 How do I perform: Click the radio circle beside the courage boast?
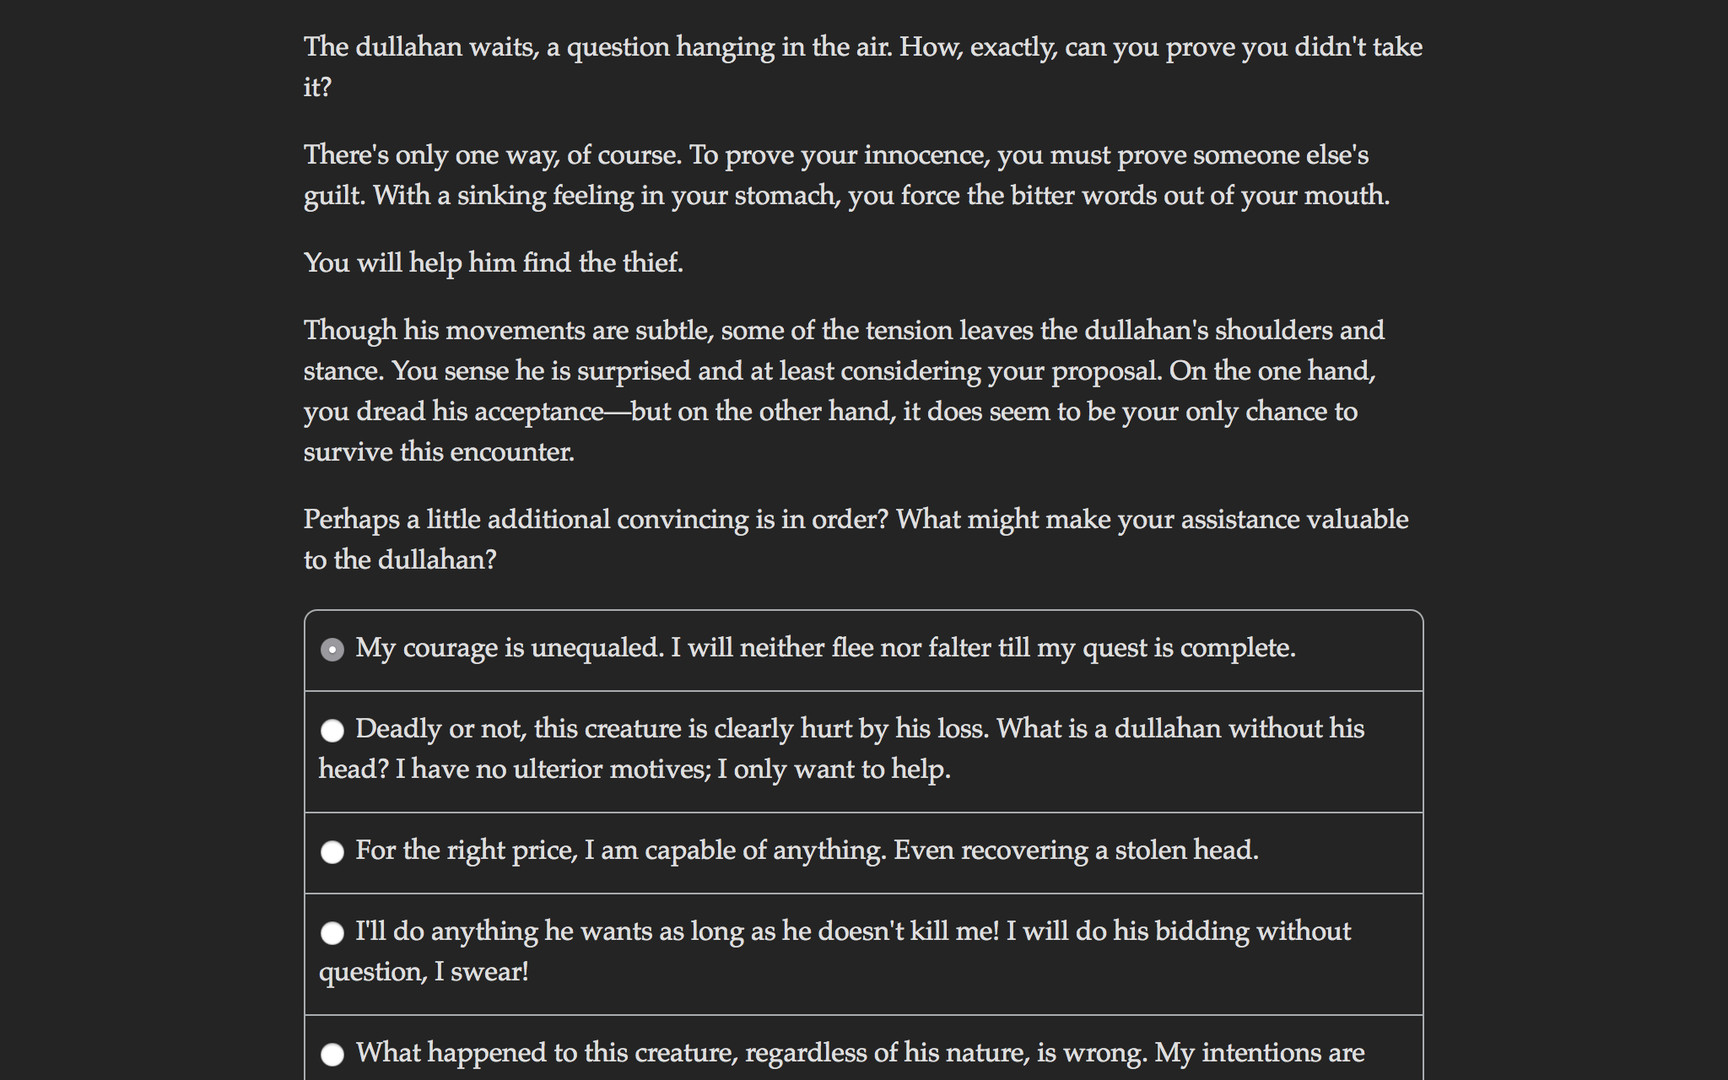coord(332,649)
